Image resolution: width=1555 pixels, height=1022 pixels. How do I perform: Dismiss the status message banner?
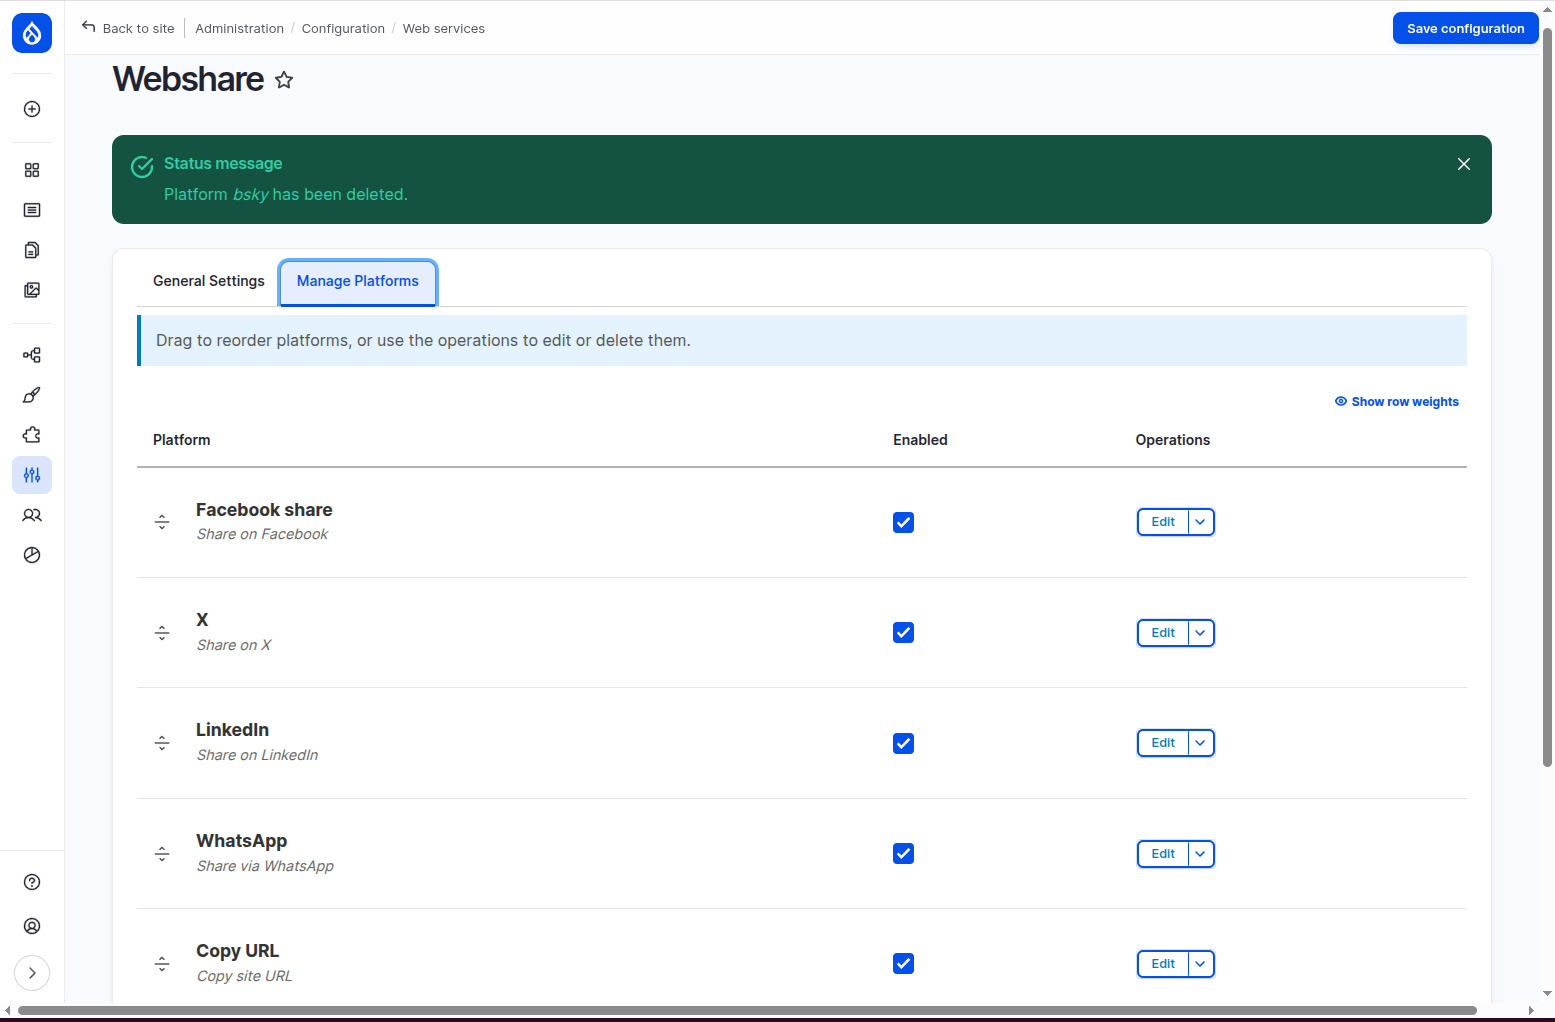(x=1464, y=164)
